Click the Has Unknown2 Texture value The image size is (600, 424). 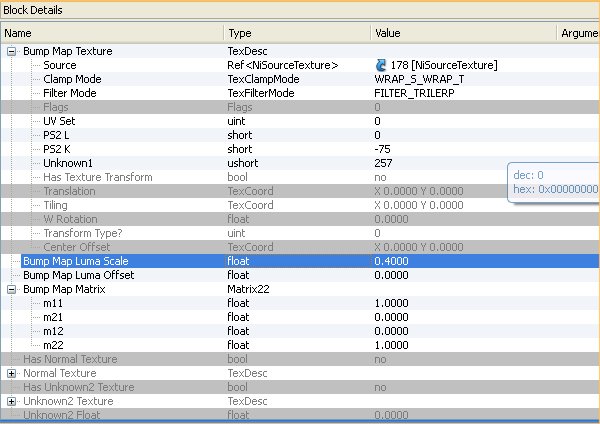pos(380,387)
